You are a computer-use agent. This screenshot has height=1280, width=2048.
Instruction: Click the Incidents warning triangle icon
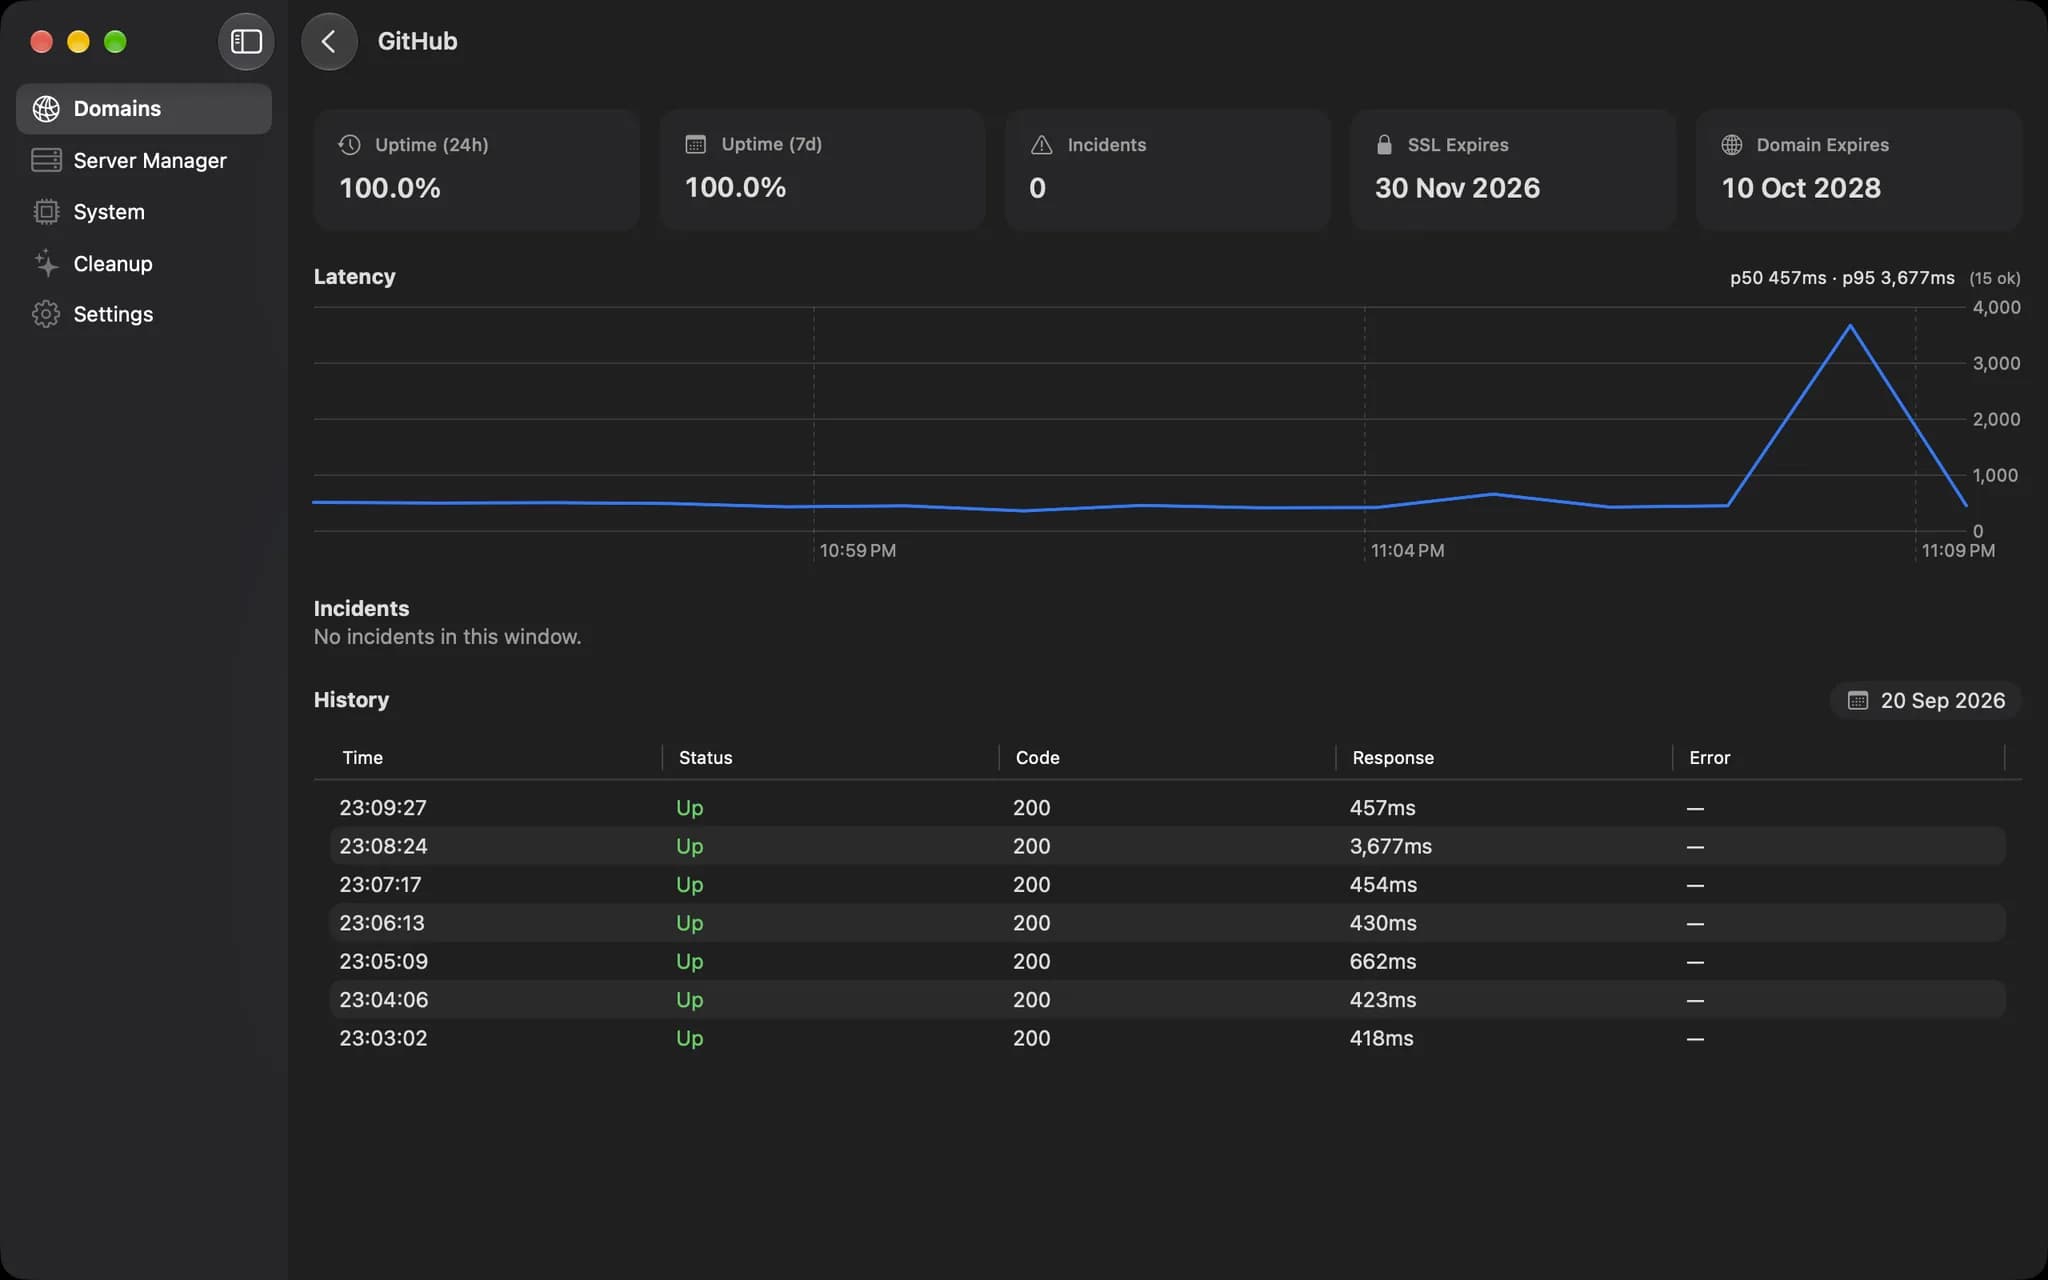[x=1041, y=144]
